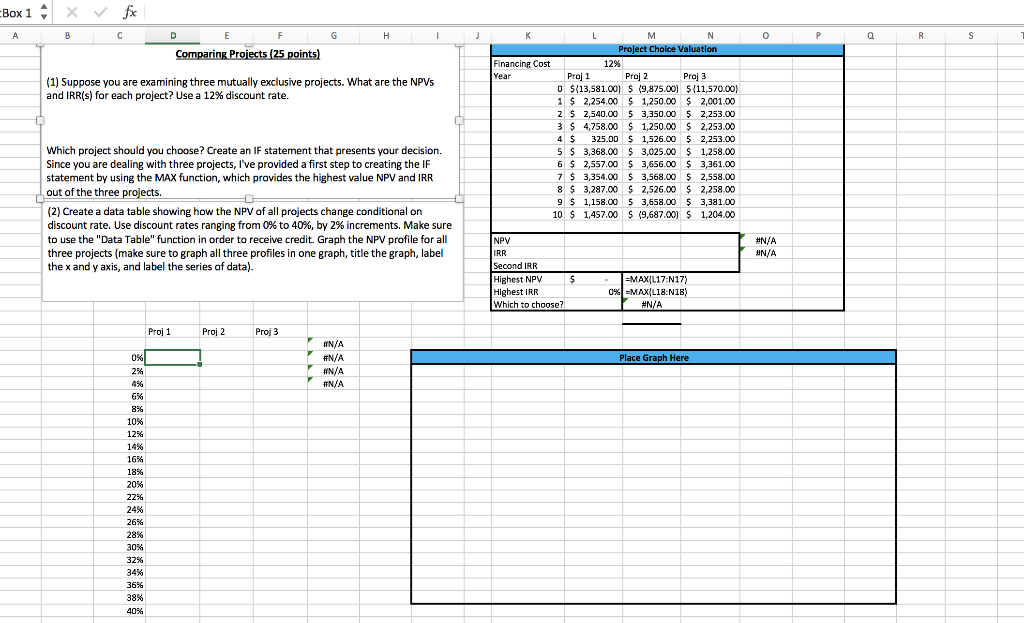1024x623 pixels.
Task: Select the 2% discount rate cell
Action: point(120,371)
